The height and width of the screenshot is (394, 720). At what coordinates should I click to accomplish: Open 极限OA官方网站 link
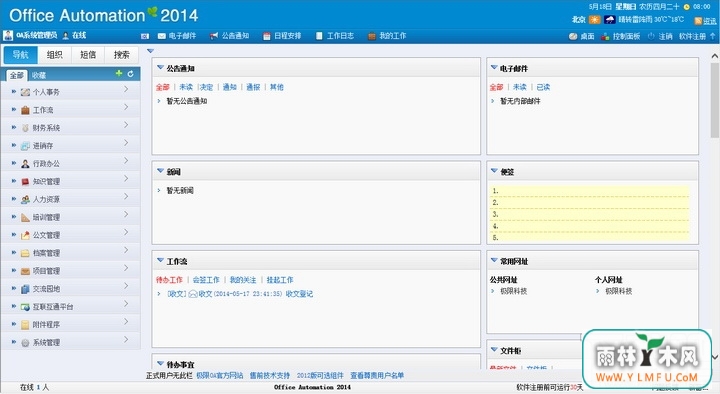[219, 376]
